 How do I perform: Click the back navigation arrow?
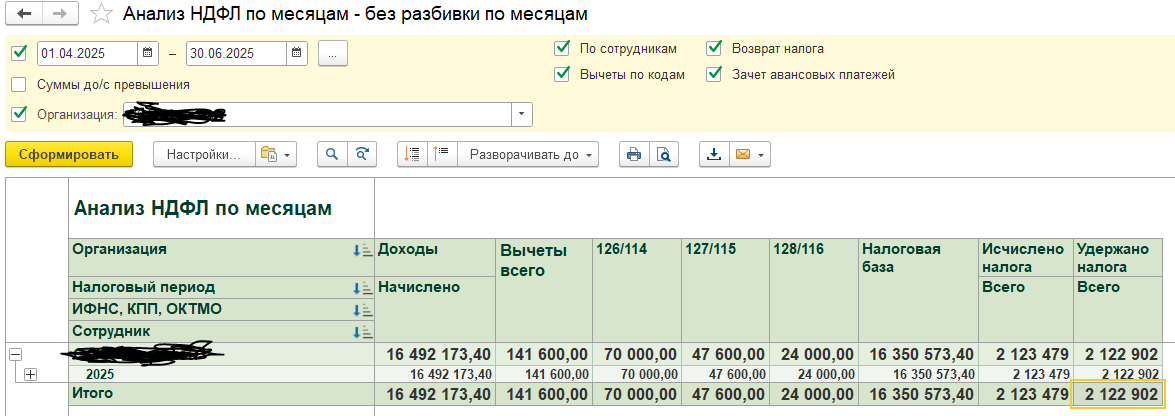[25, 14]
